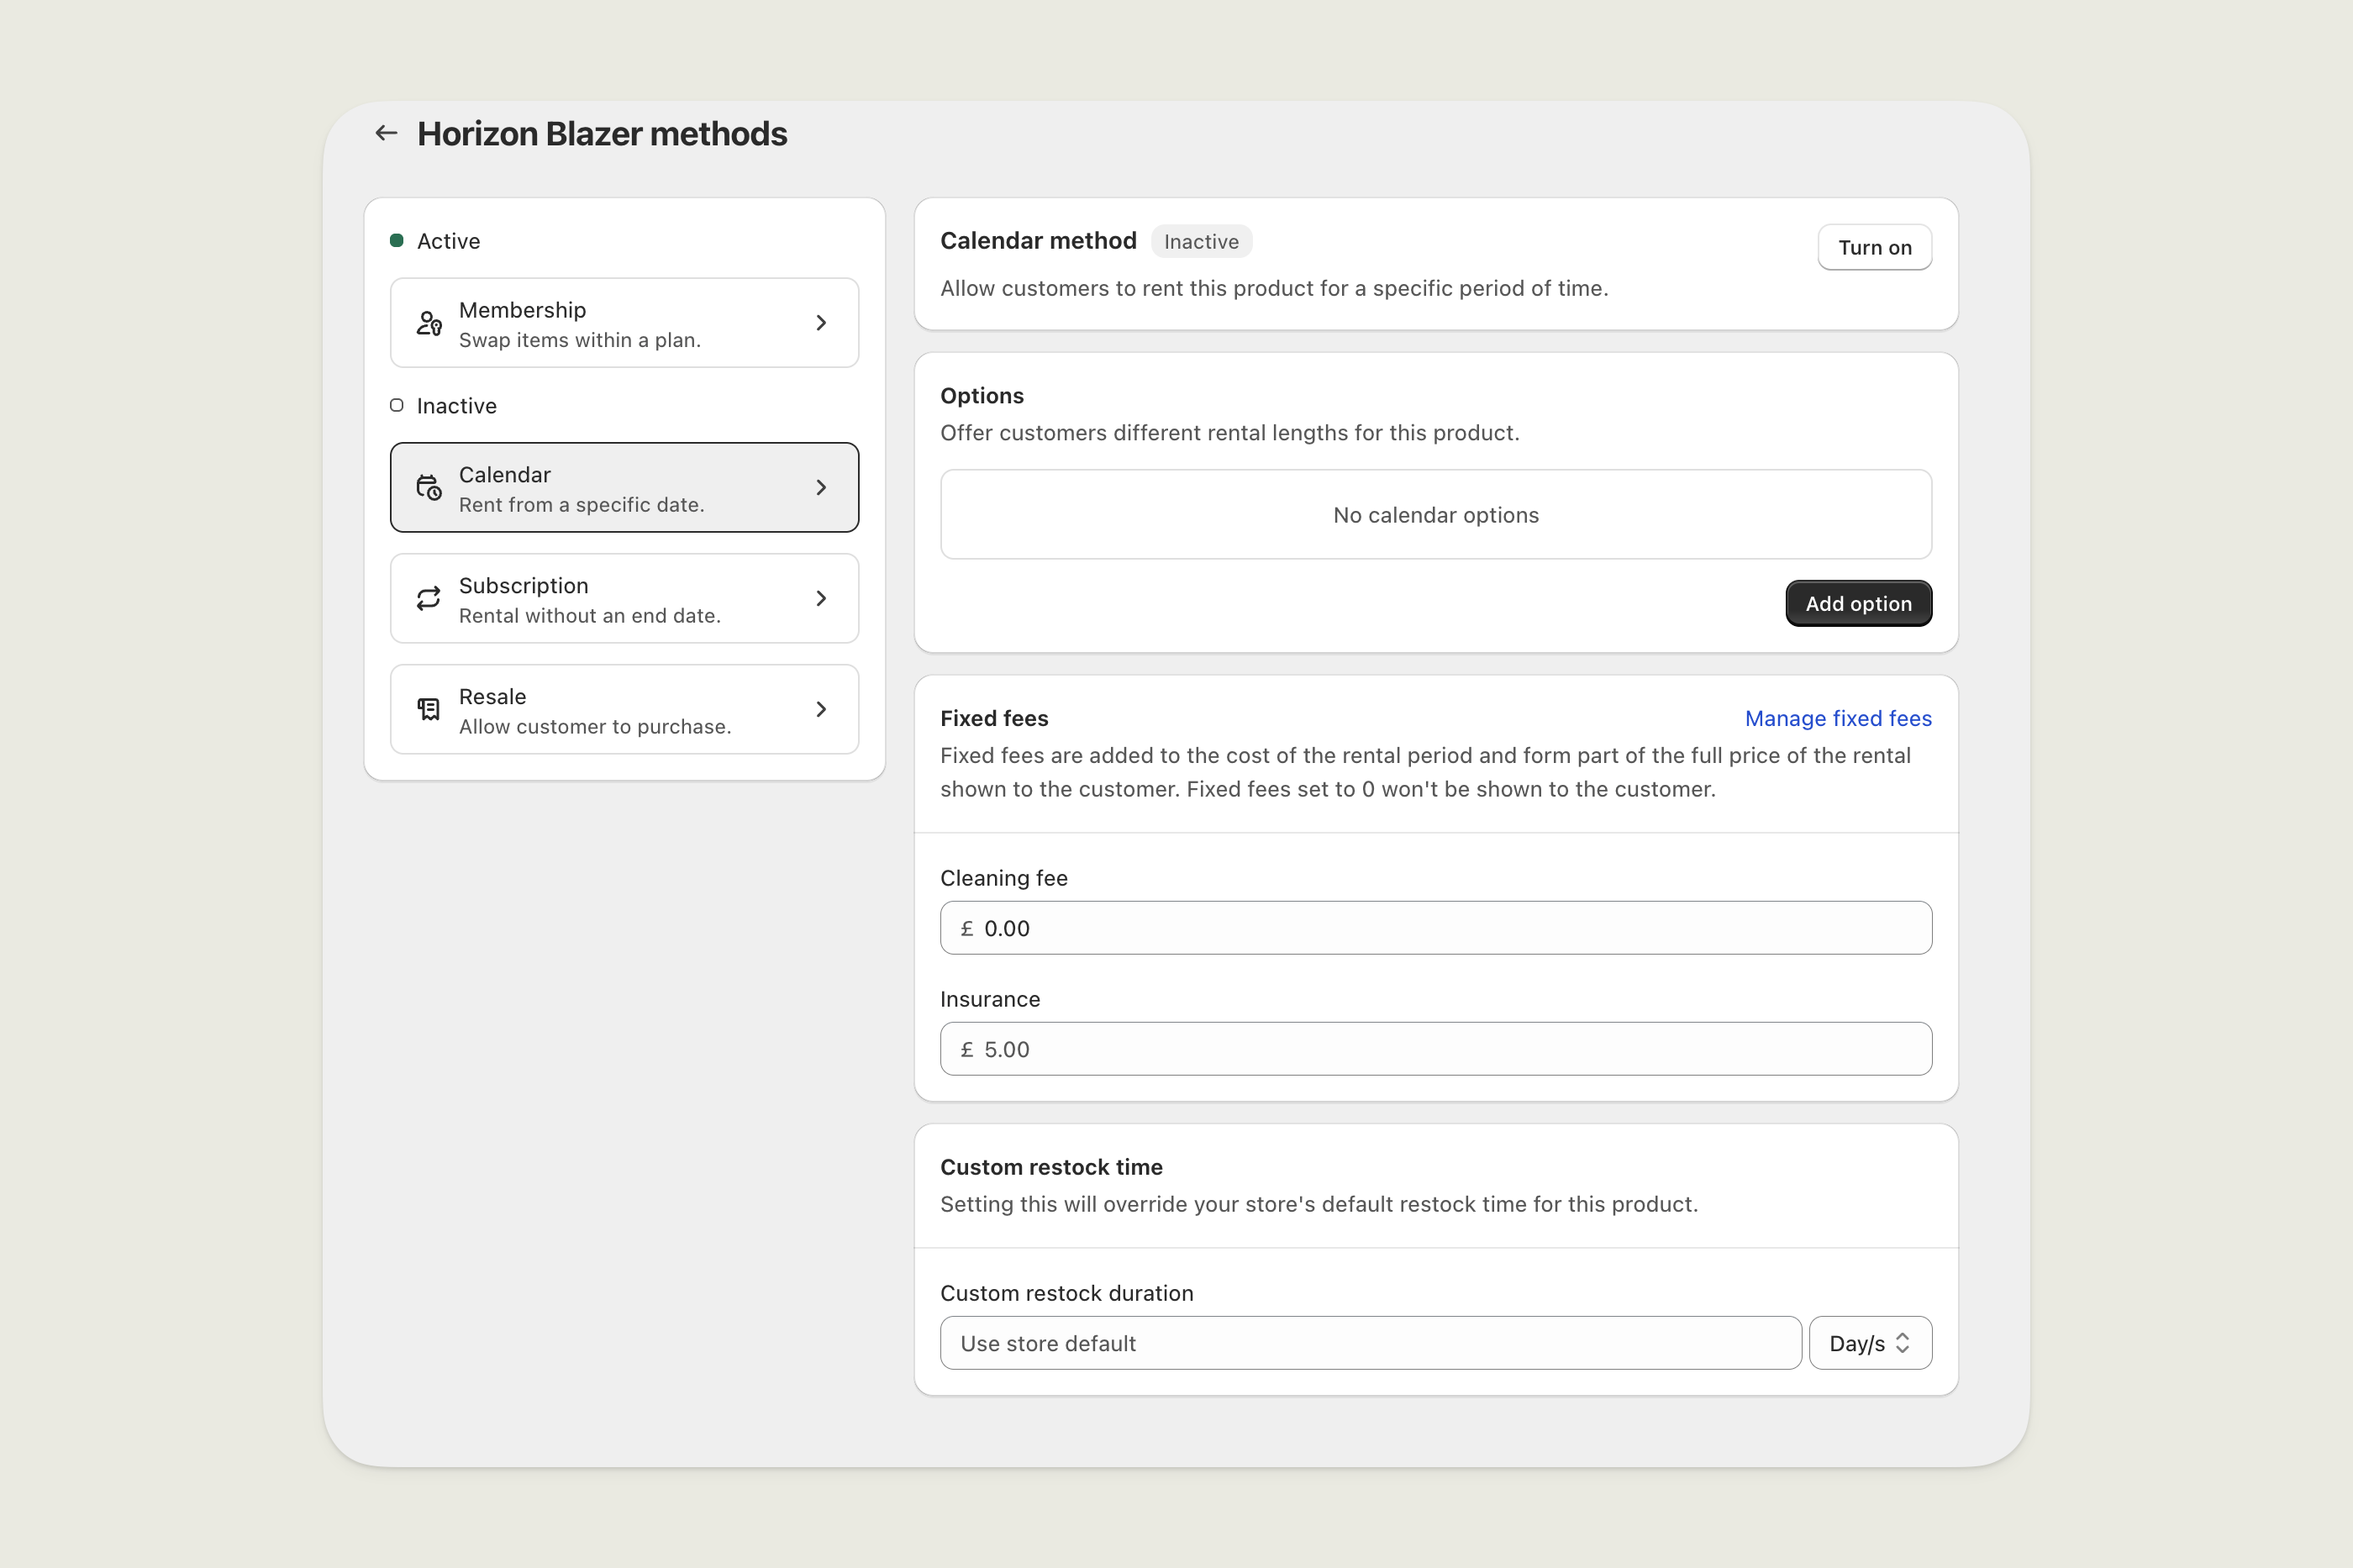This screenshot has width=2353, height=1568.
Task: Expand Subscription method chevron
Action: pyautogui.click(x=821, y=599)
